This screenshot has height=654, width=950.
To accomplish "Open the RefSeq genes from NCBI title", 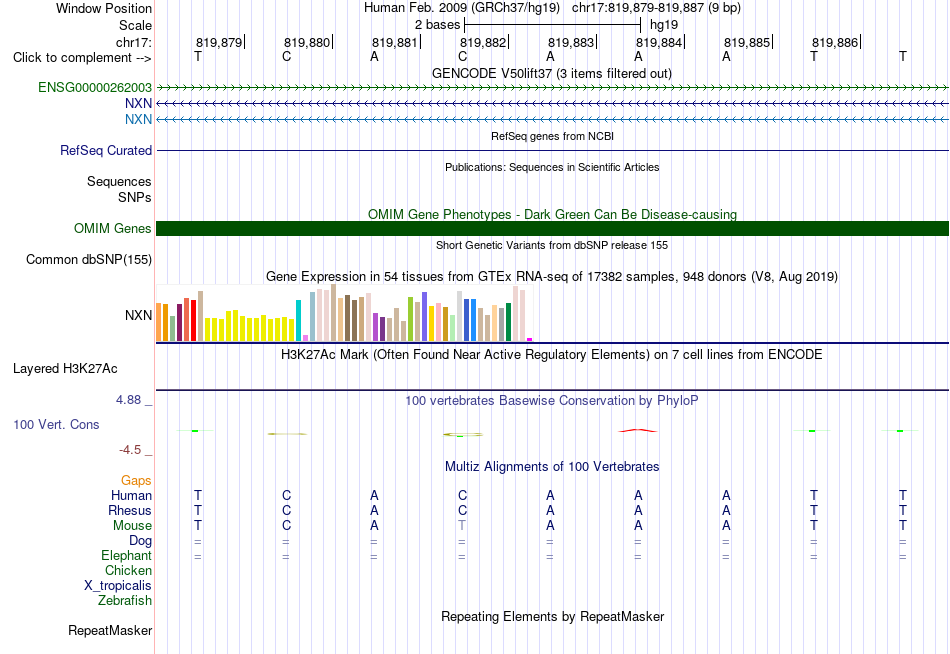I will tap(552, 136).
